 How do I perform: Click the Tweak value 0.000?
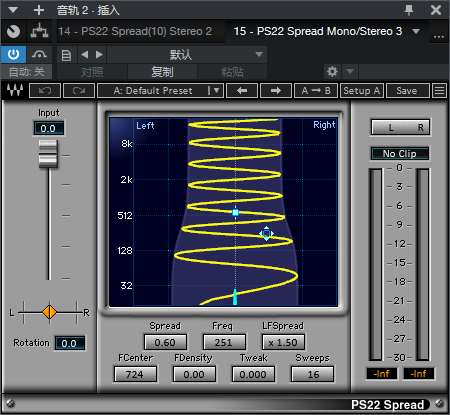[x=253, y=374]
